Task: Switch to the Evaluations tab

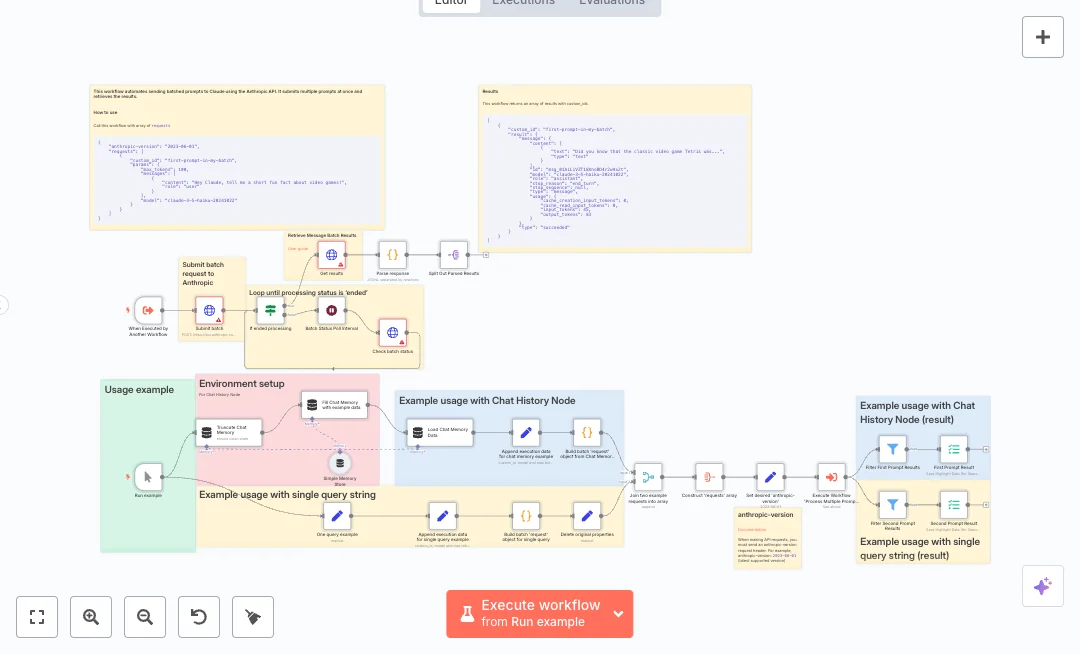Action: tap(612, 2)
